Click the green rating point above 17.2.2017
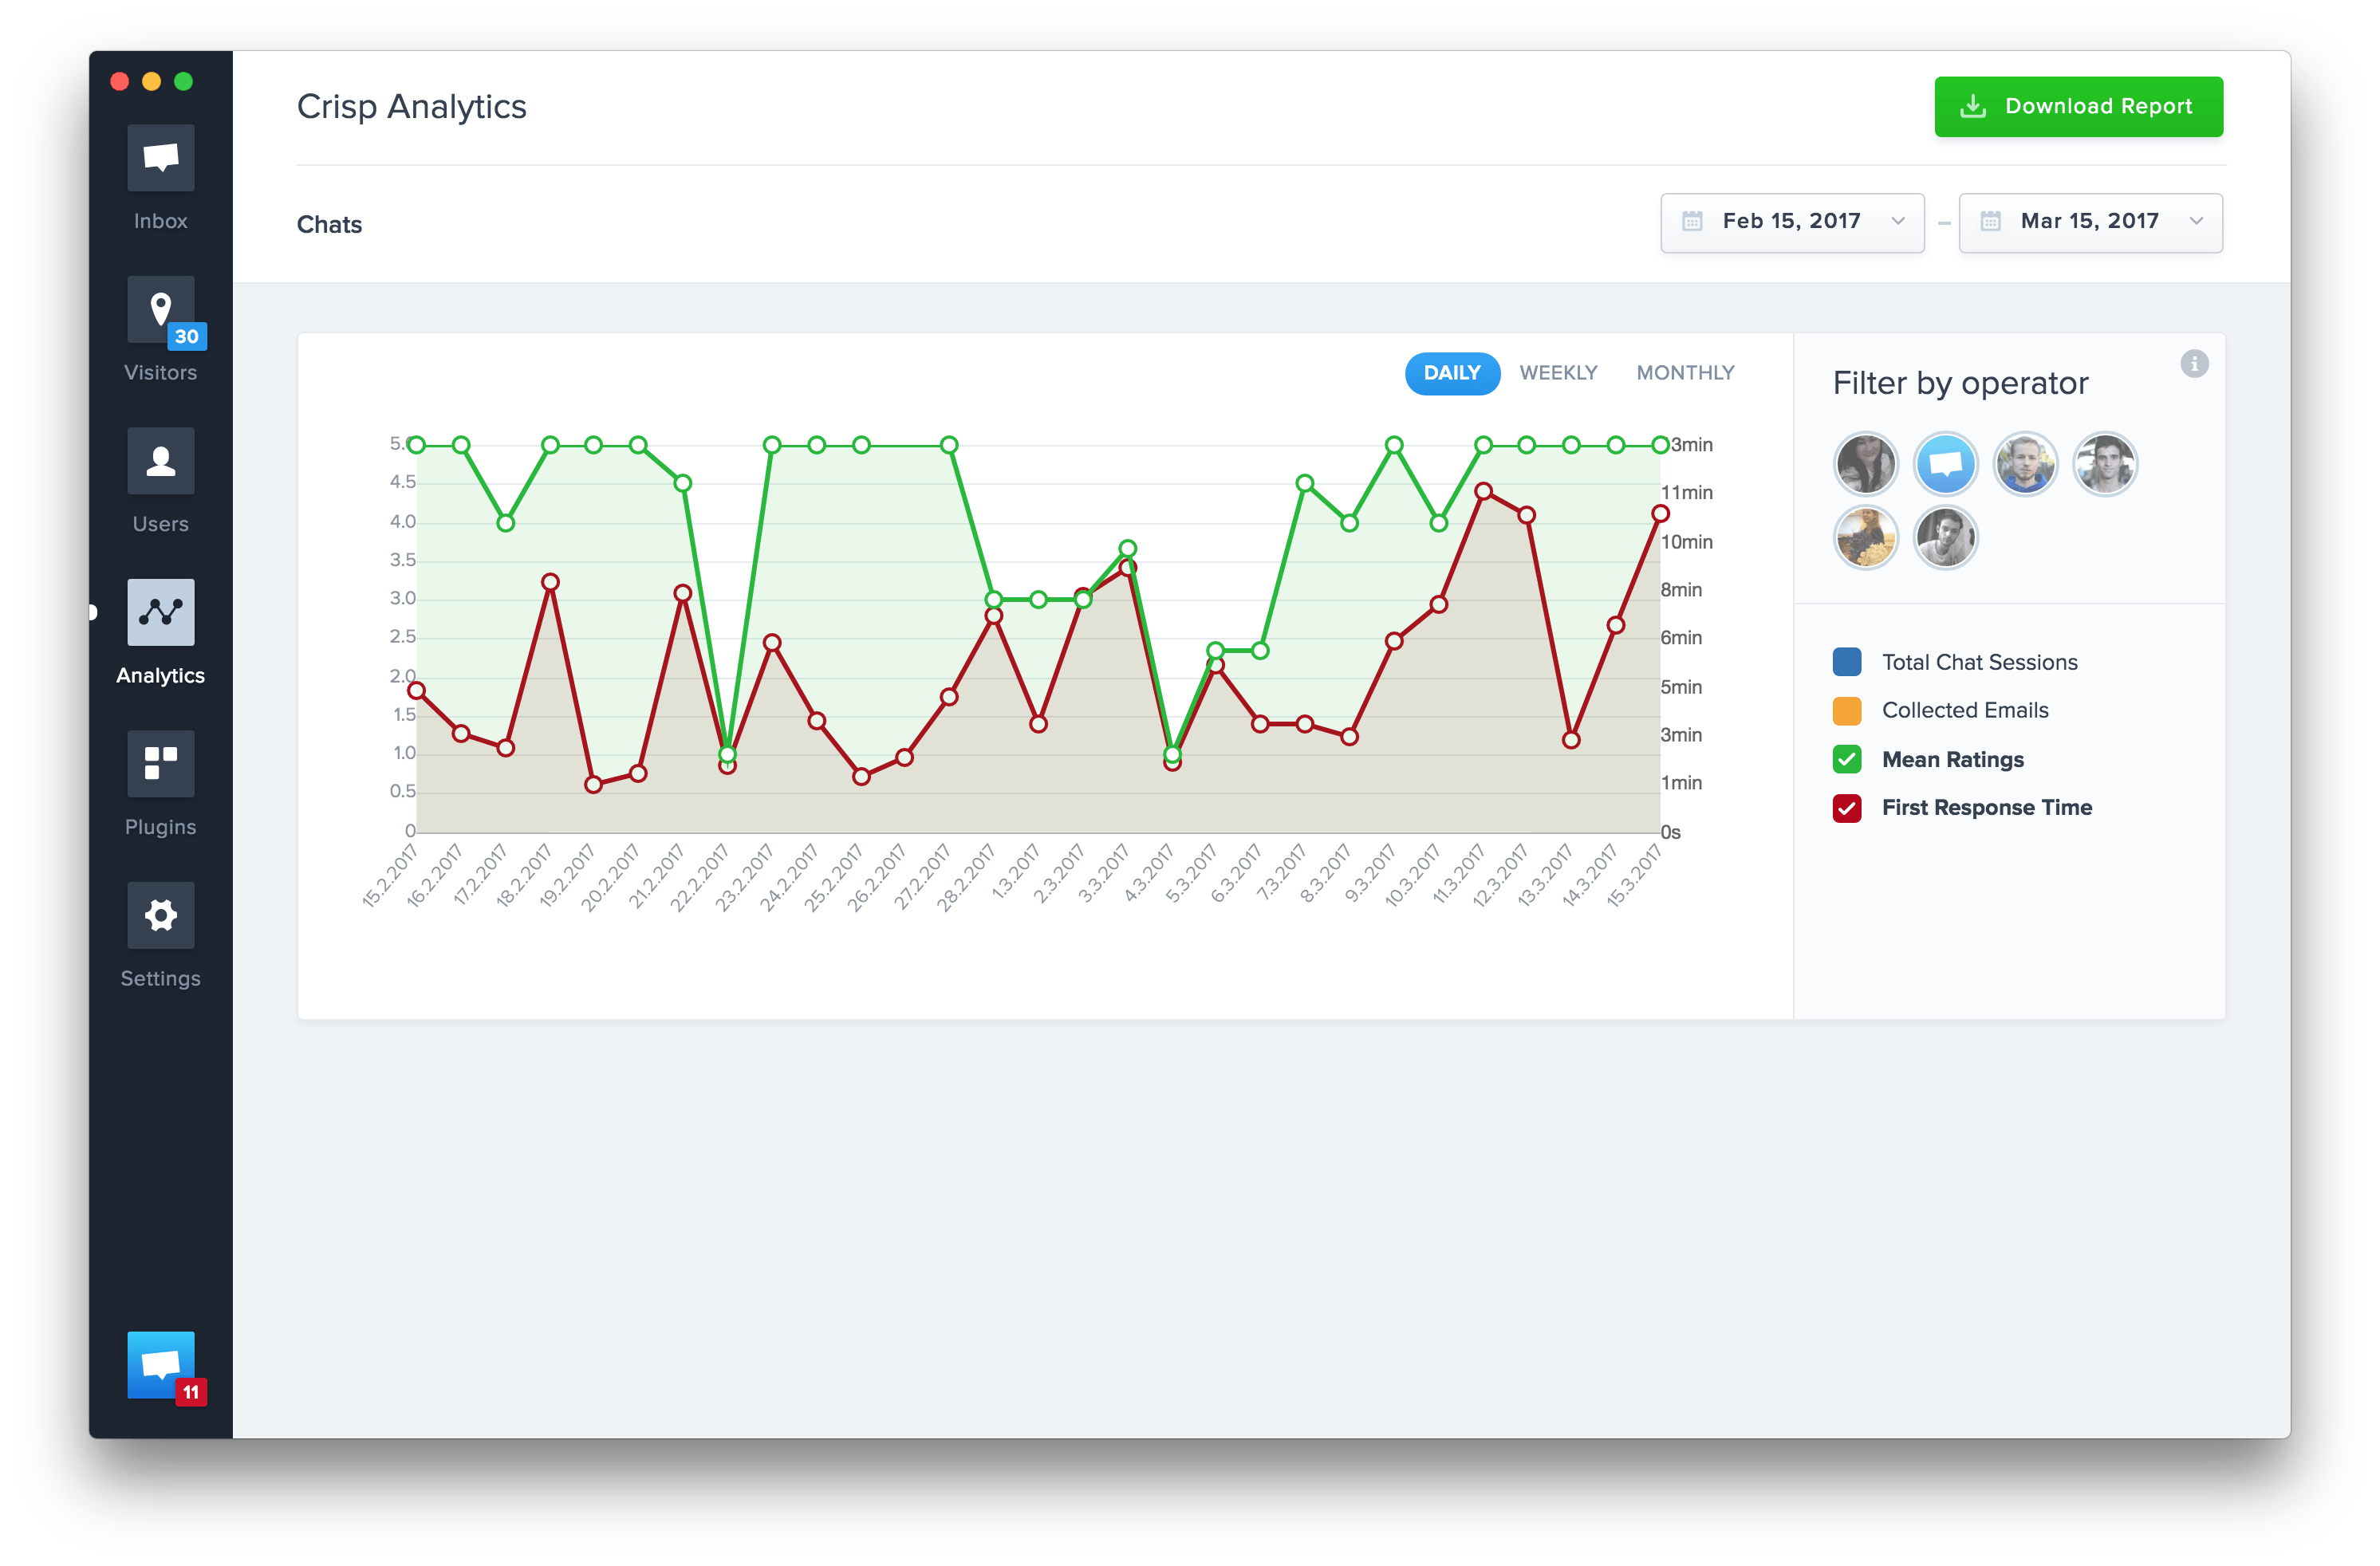 506,523
